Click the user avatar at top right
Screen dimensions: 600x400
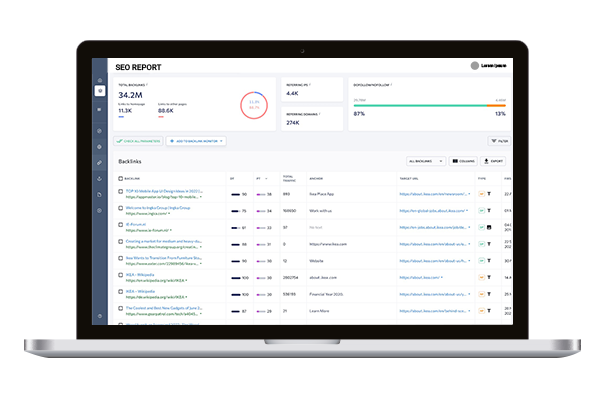coord(472,66)
